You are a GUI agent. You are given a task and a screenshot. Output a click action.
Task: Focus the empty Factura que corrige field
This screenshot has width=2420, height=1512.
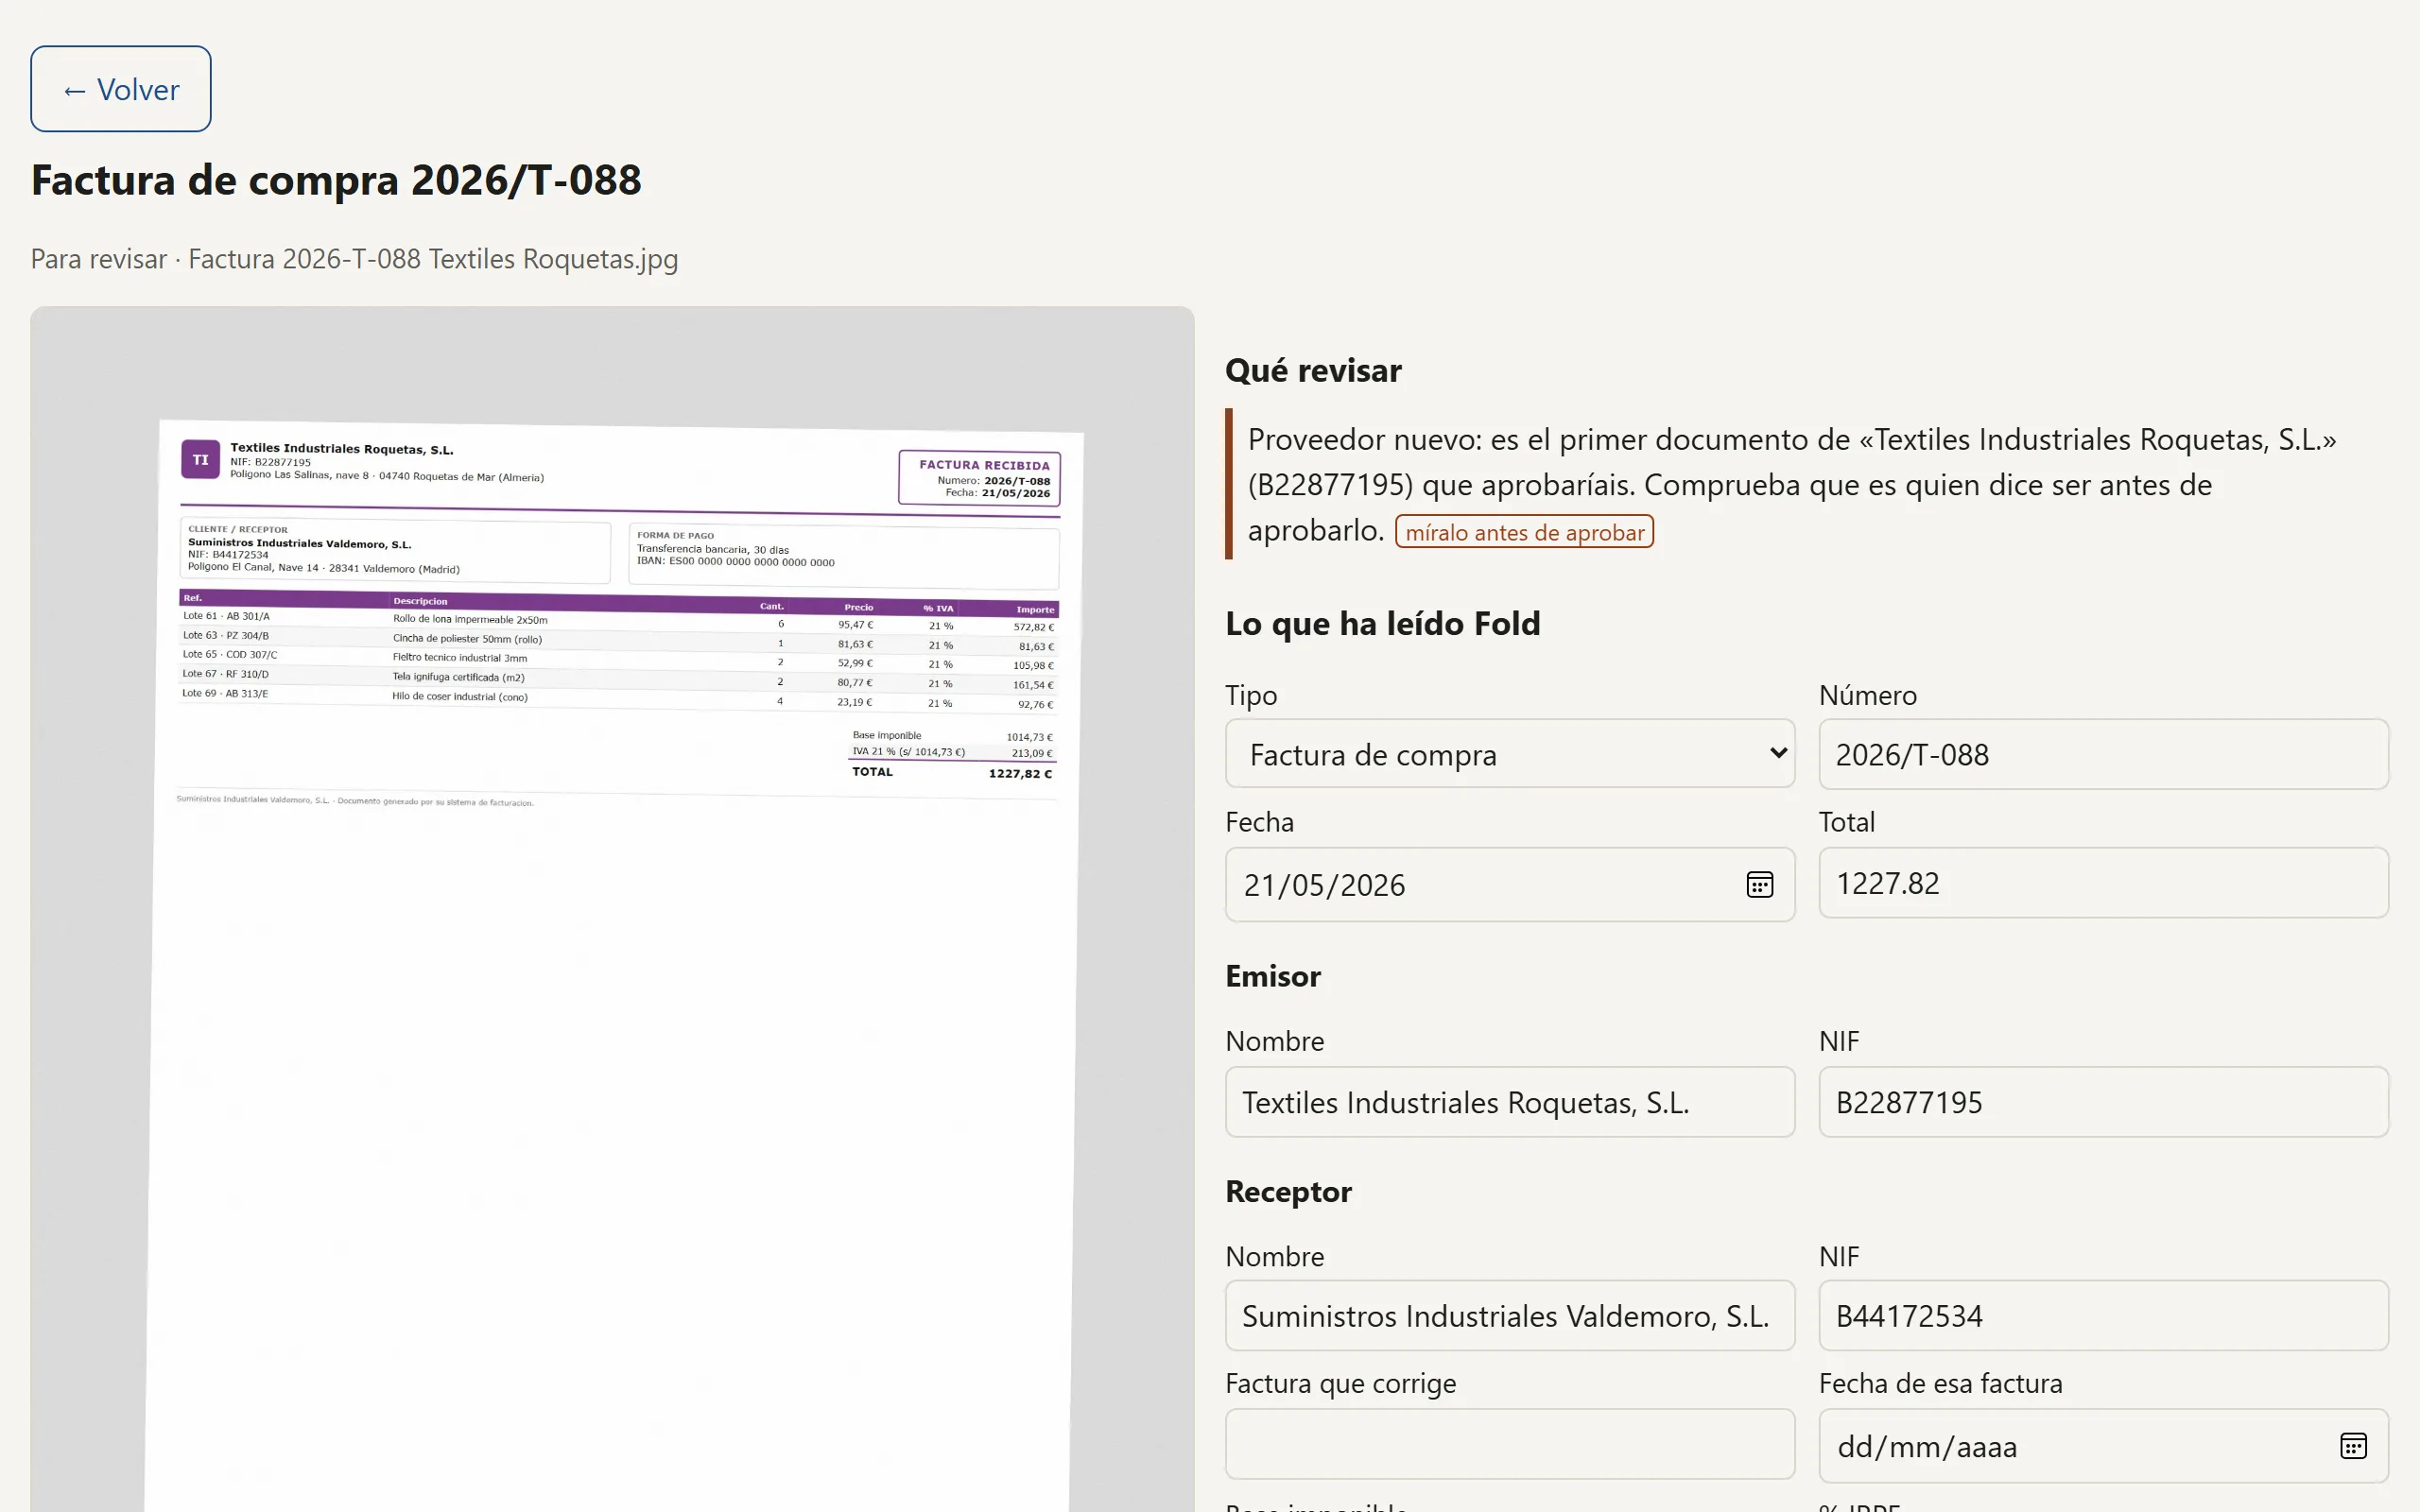(1510, 1444)
